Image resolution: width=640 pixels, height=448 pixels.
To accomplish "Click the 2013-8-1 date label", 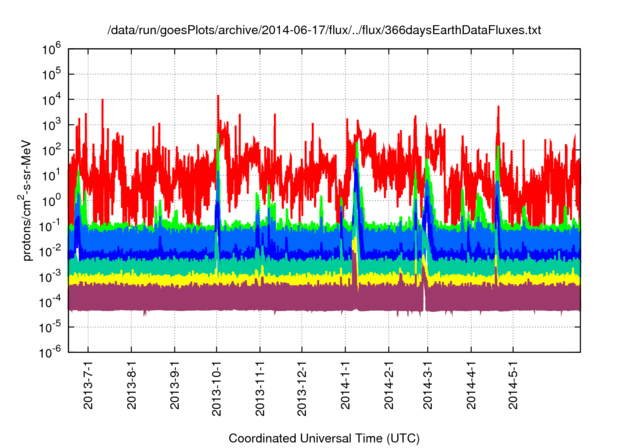I will click(x=131, y=385).
